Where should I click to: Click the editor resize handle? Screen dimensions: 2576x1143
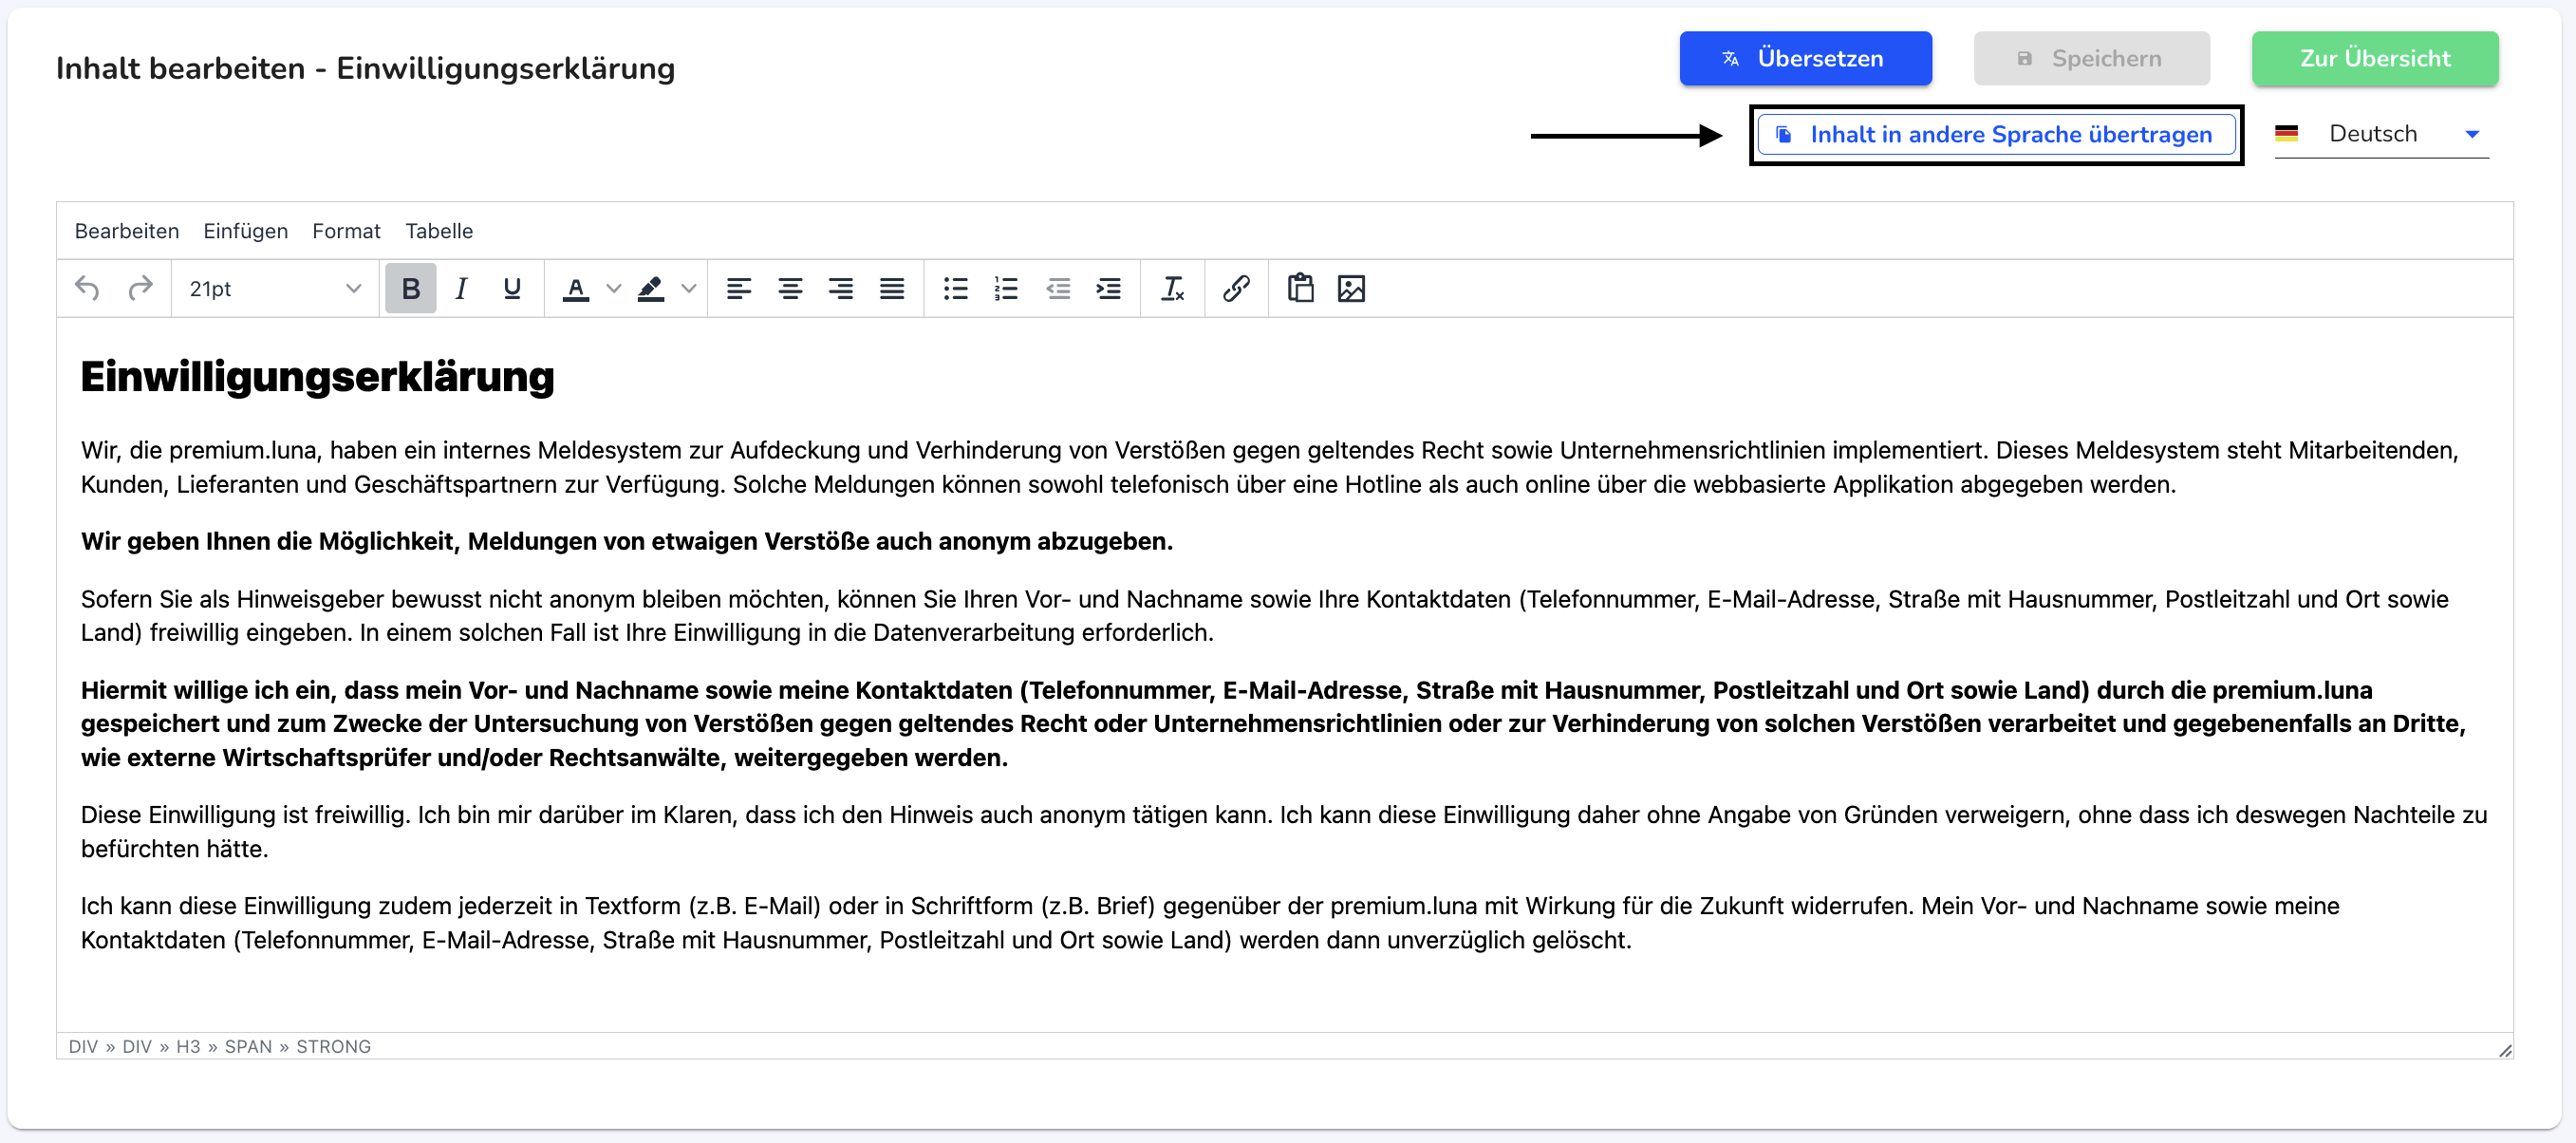2504,1050
